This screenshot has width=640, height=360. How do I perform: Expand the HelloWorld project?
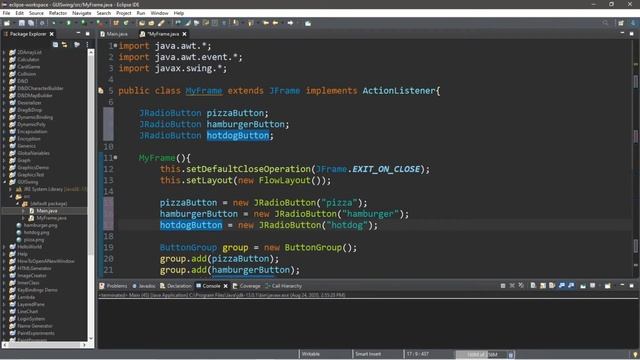pyautogui.click(x=4, y=247)
